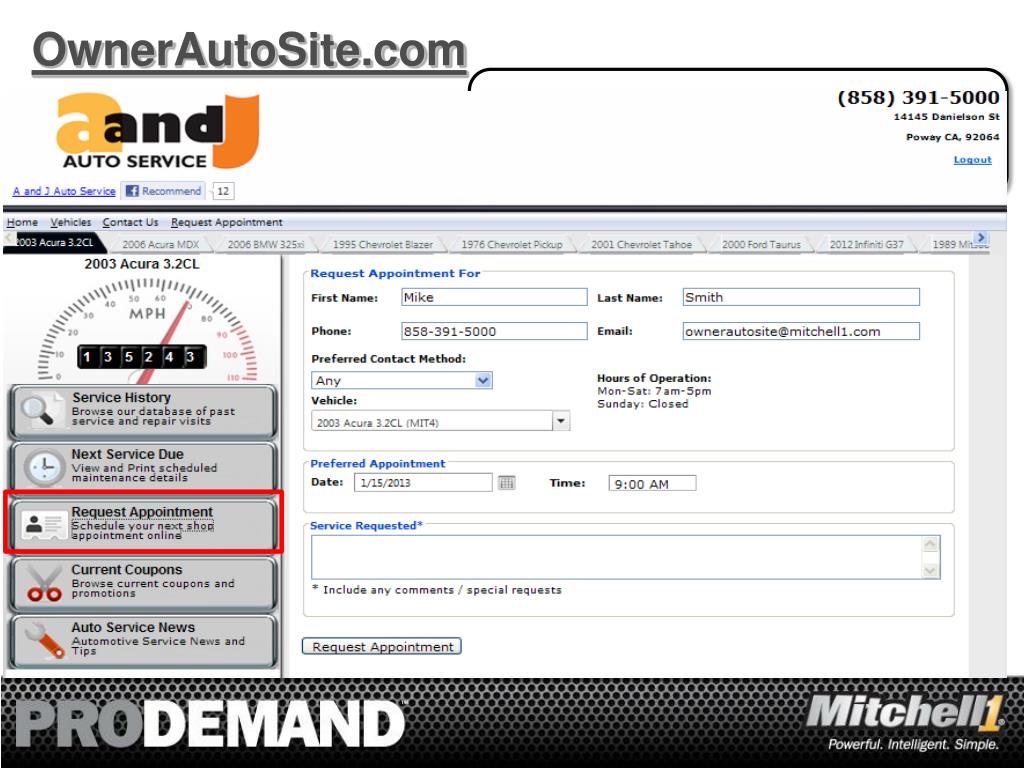Click the odometer reading 135243
The image size is (1024, 768).
pyautogui.click(x=142, y=357)
